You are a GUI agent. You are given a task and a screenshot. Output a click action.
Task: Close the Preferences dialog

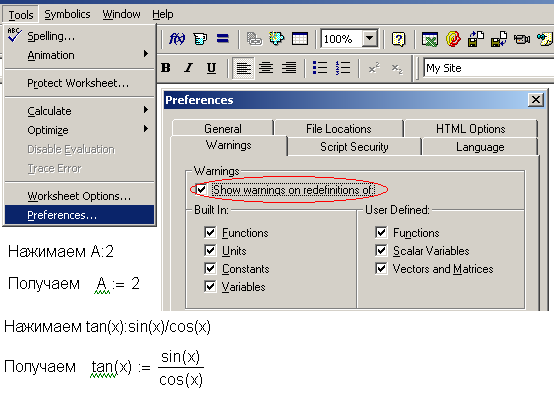(x=536, y=100)
